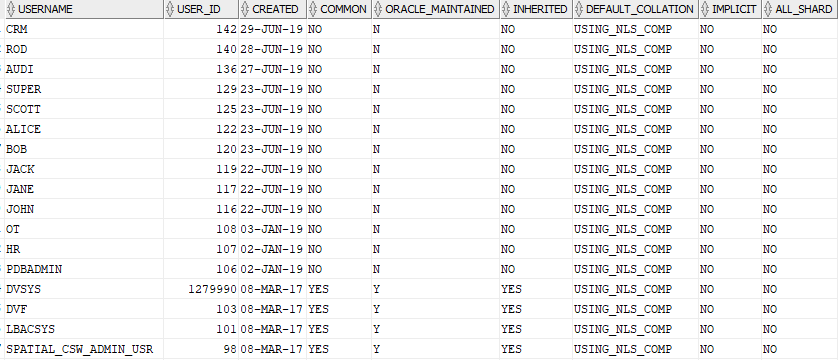This screenshot has width=838, height=360.
Task: Select the ROD username cell
Action: [x=84, y=49]
